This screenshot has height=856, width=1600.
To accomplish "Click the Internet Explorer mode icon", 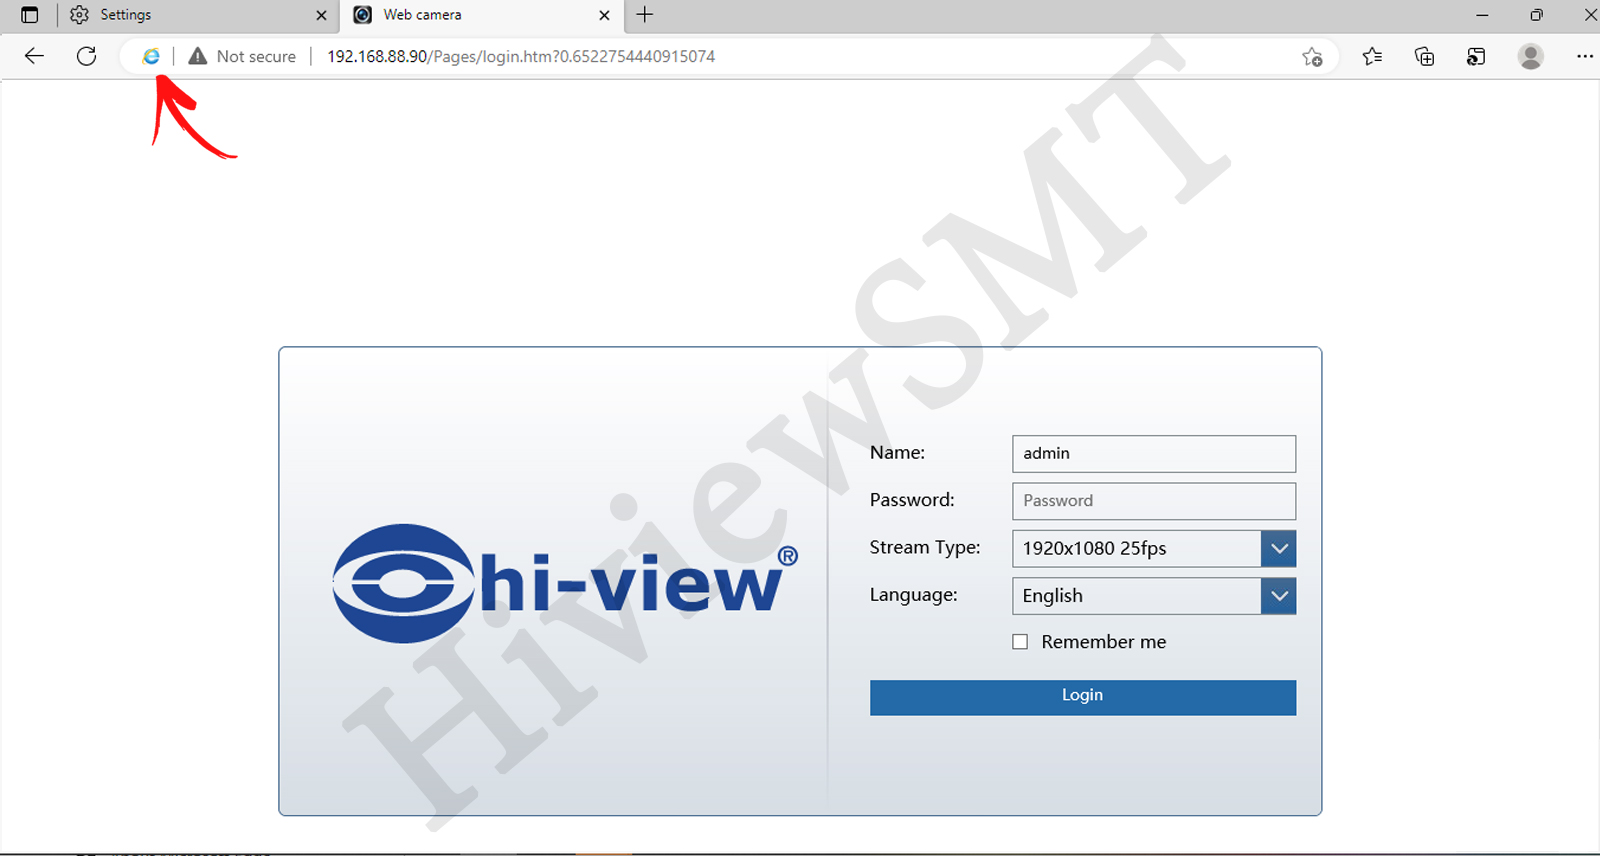I will pos(151,57).
